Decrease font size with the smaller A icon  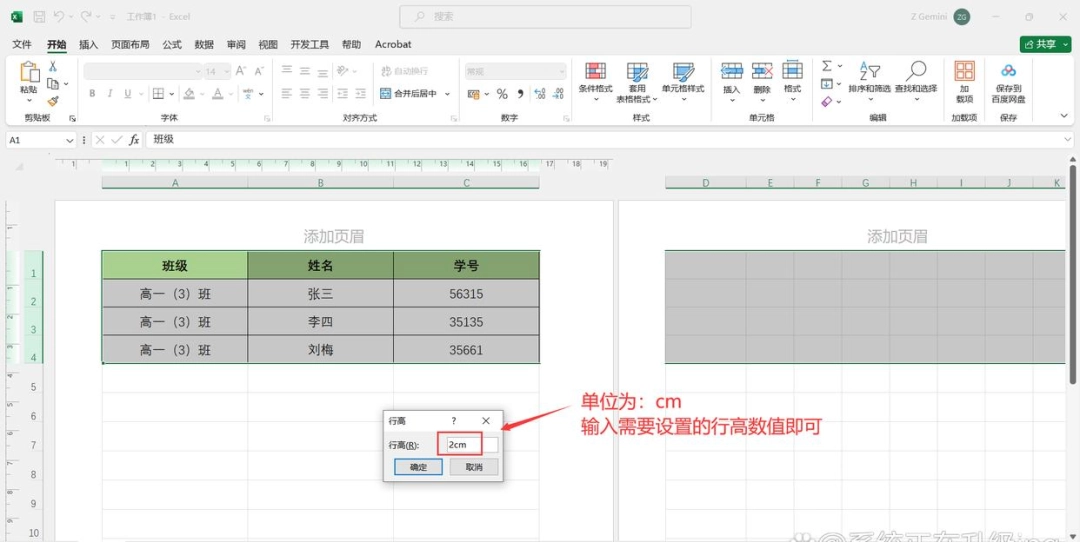point(259,71)
